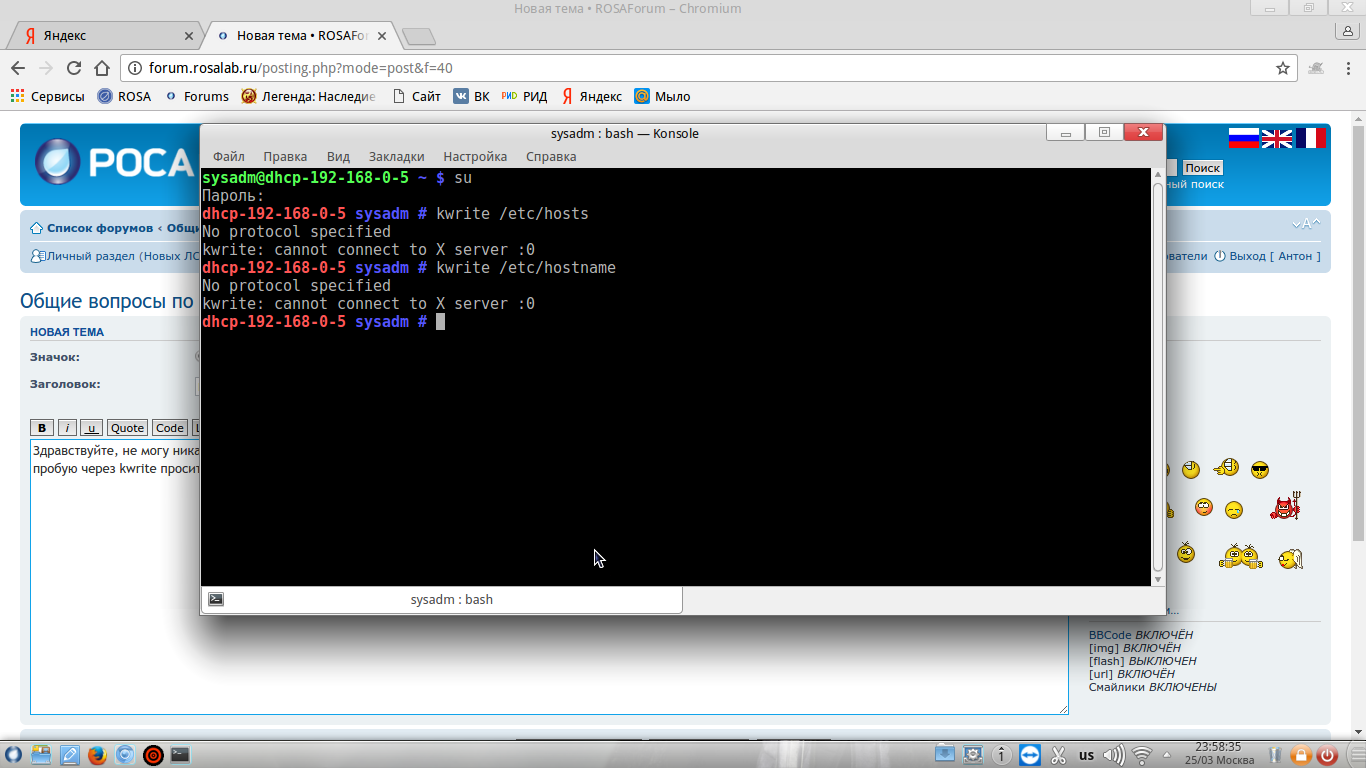Open the Forums bookmark
Viewport: 1366px width, 768px height.
pyautogui.click(x=196, y=97)
